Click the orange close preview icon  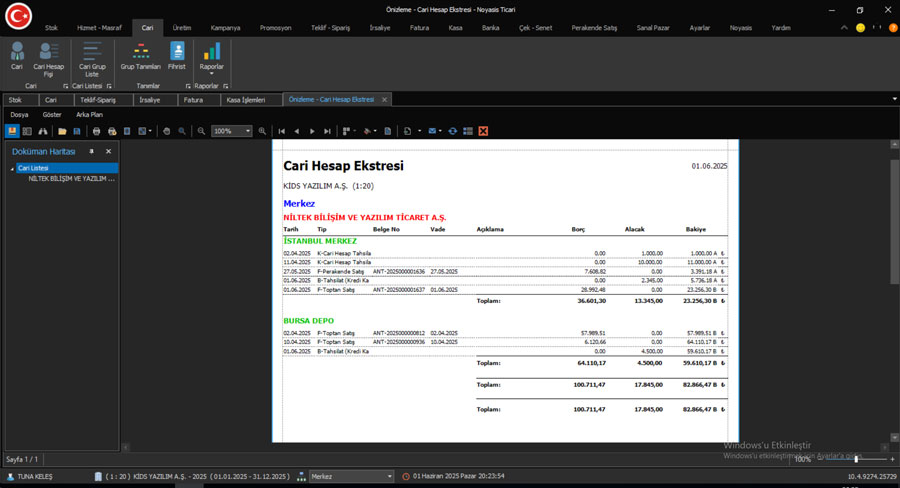click(483, 131)
